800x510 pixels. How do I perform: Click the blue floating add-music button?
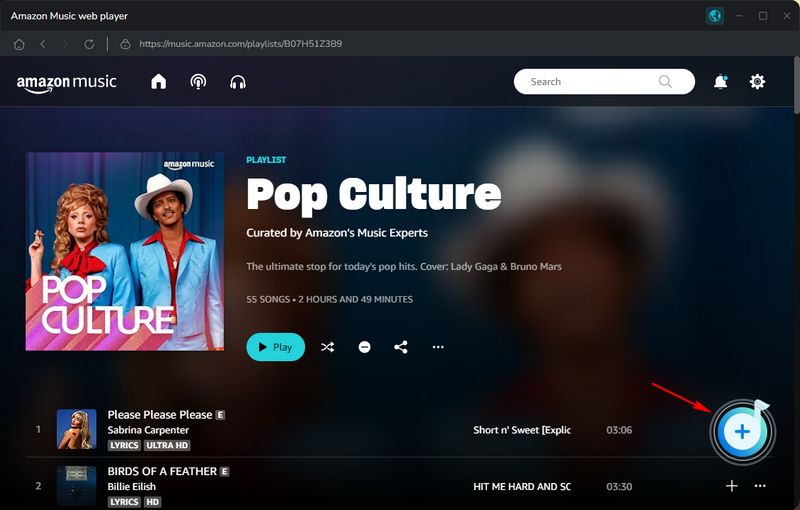pos(741,431)
